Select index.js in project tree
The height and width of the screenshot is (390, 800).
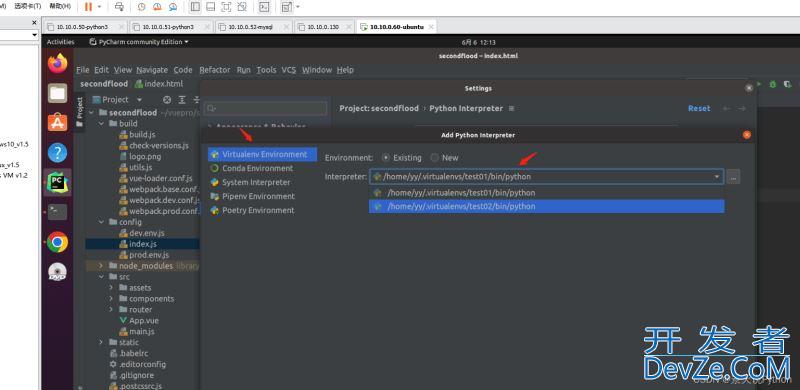pos(143,244)
